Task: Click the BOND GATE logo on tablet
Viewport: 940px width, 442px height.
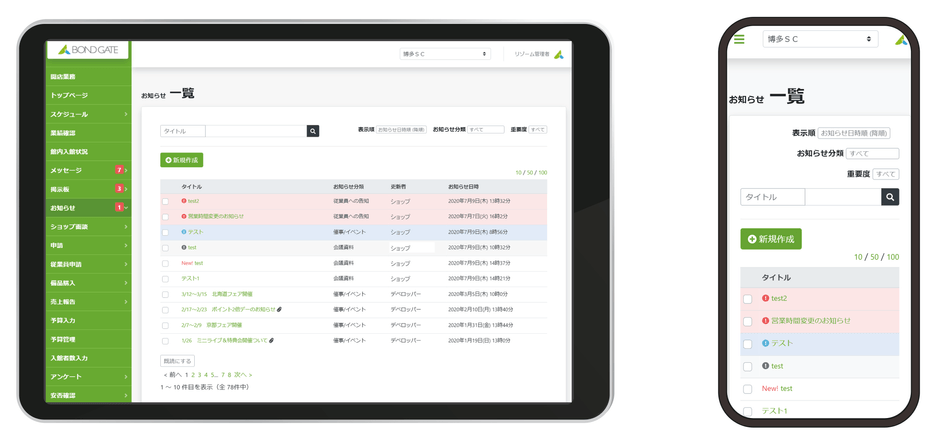Action: pos(88,50)
